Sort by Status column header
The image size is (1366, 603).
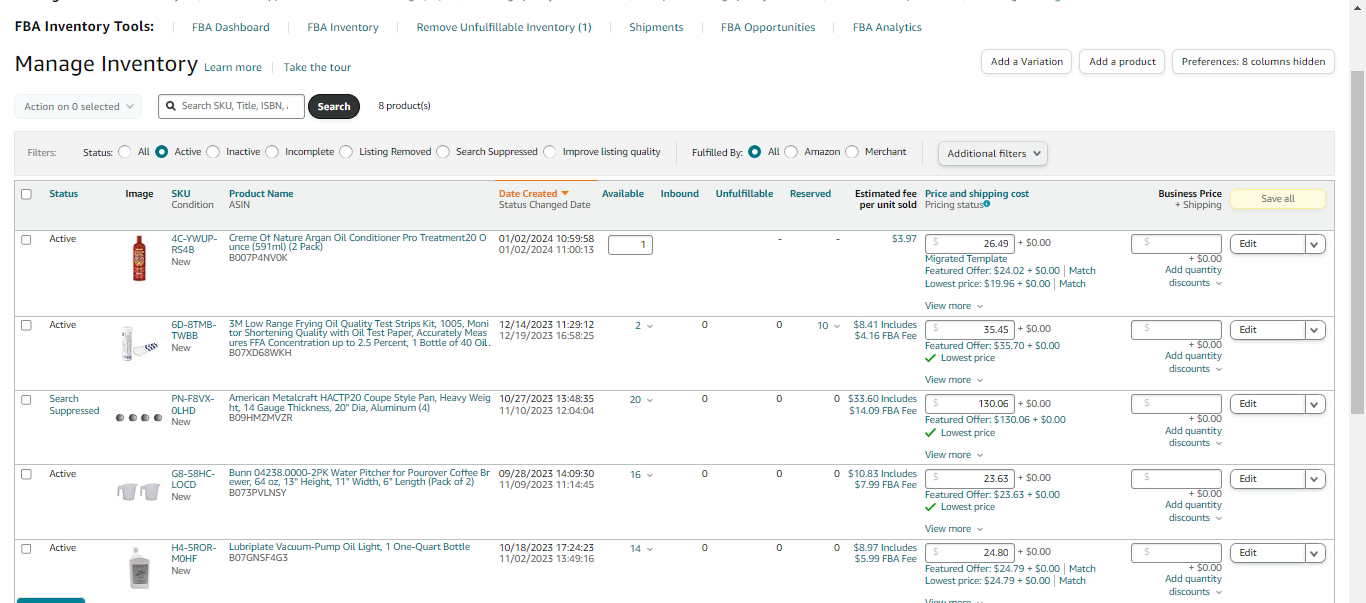63,194
